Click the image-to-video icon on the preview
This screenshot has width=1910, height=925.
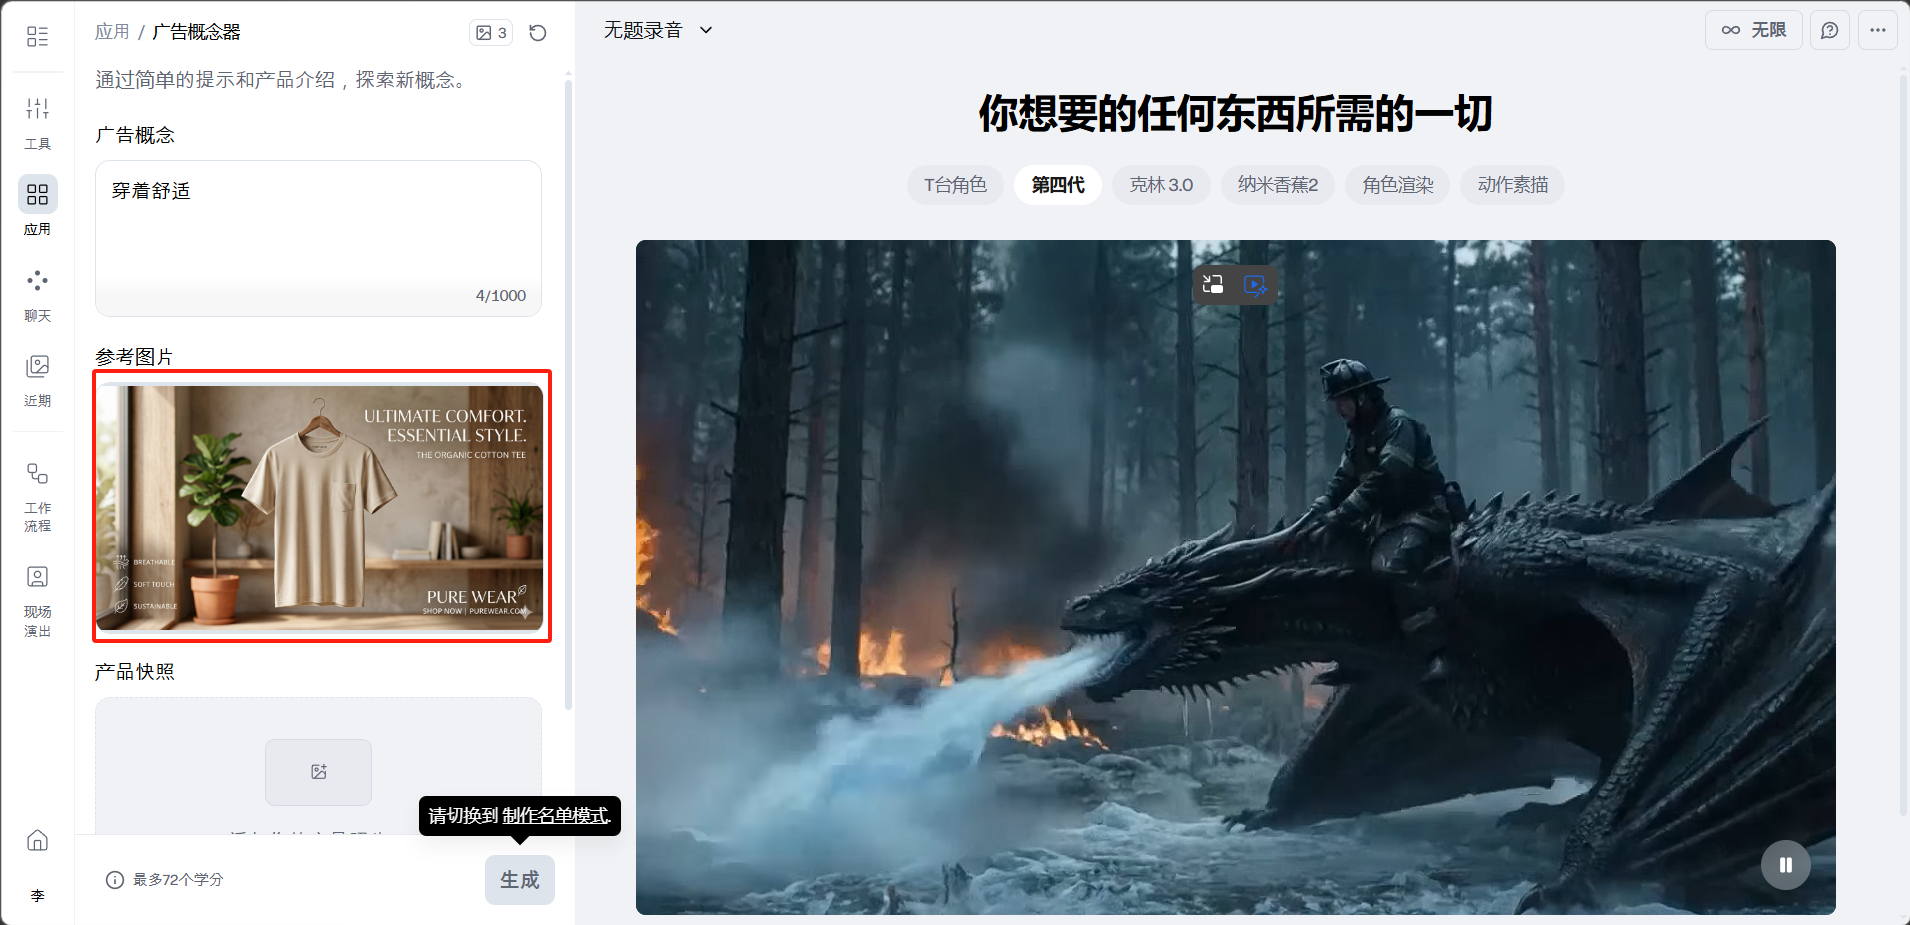(x=1255, y=285)
